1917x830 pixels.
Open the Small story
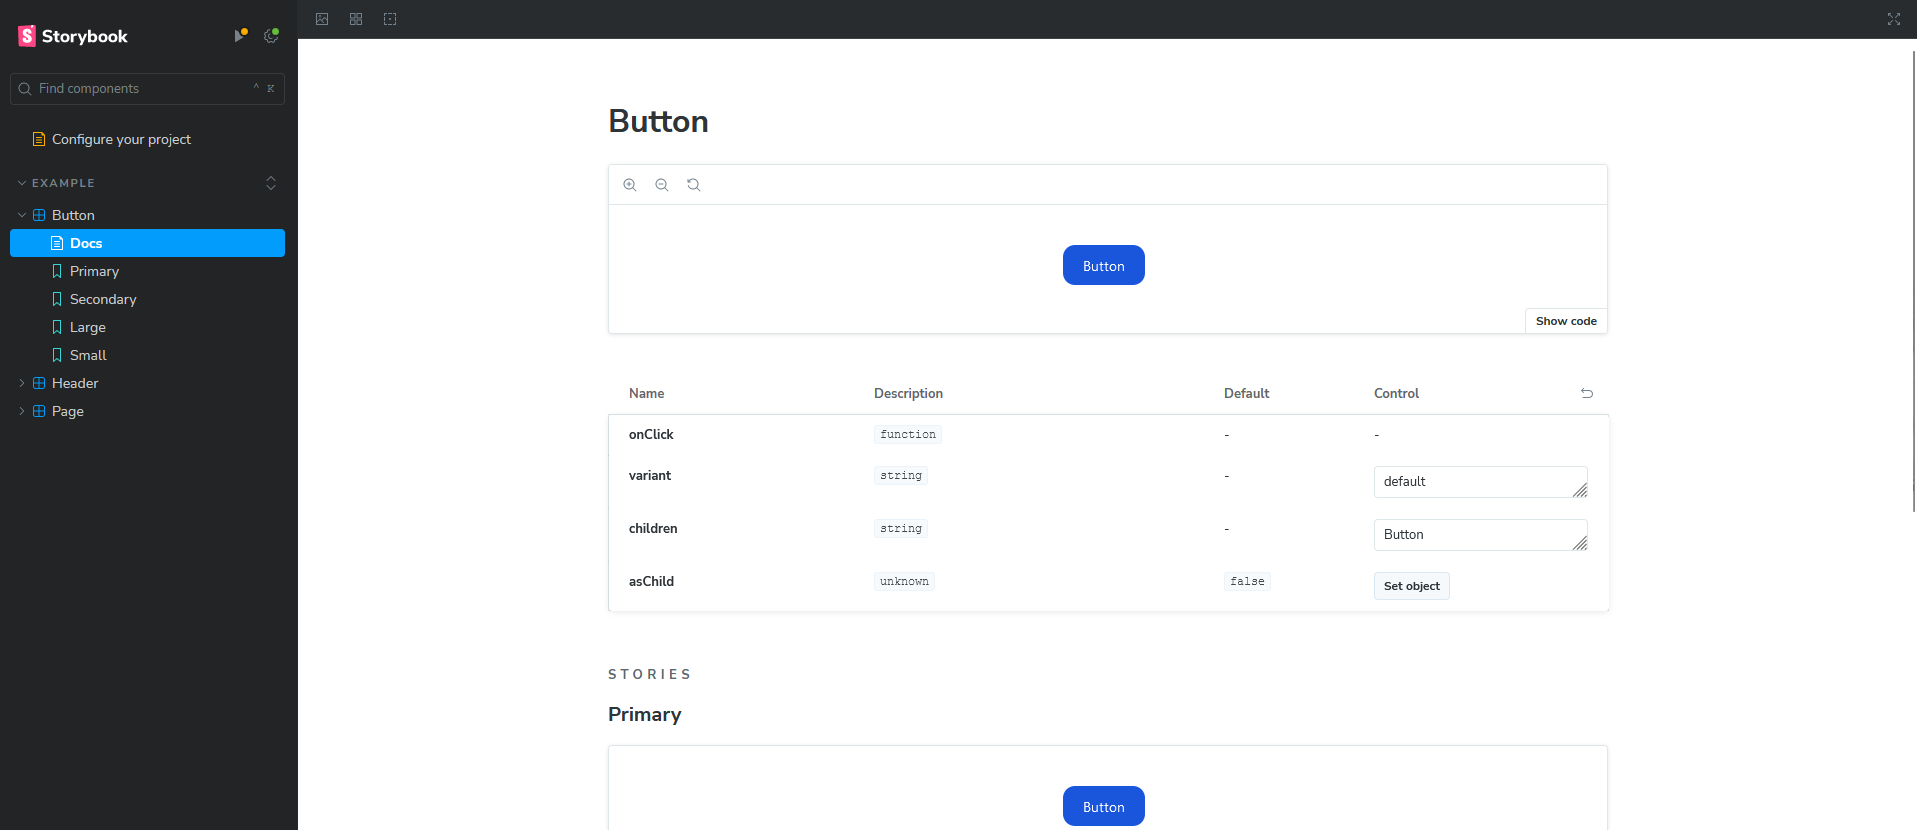[88, 355]
